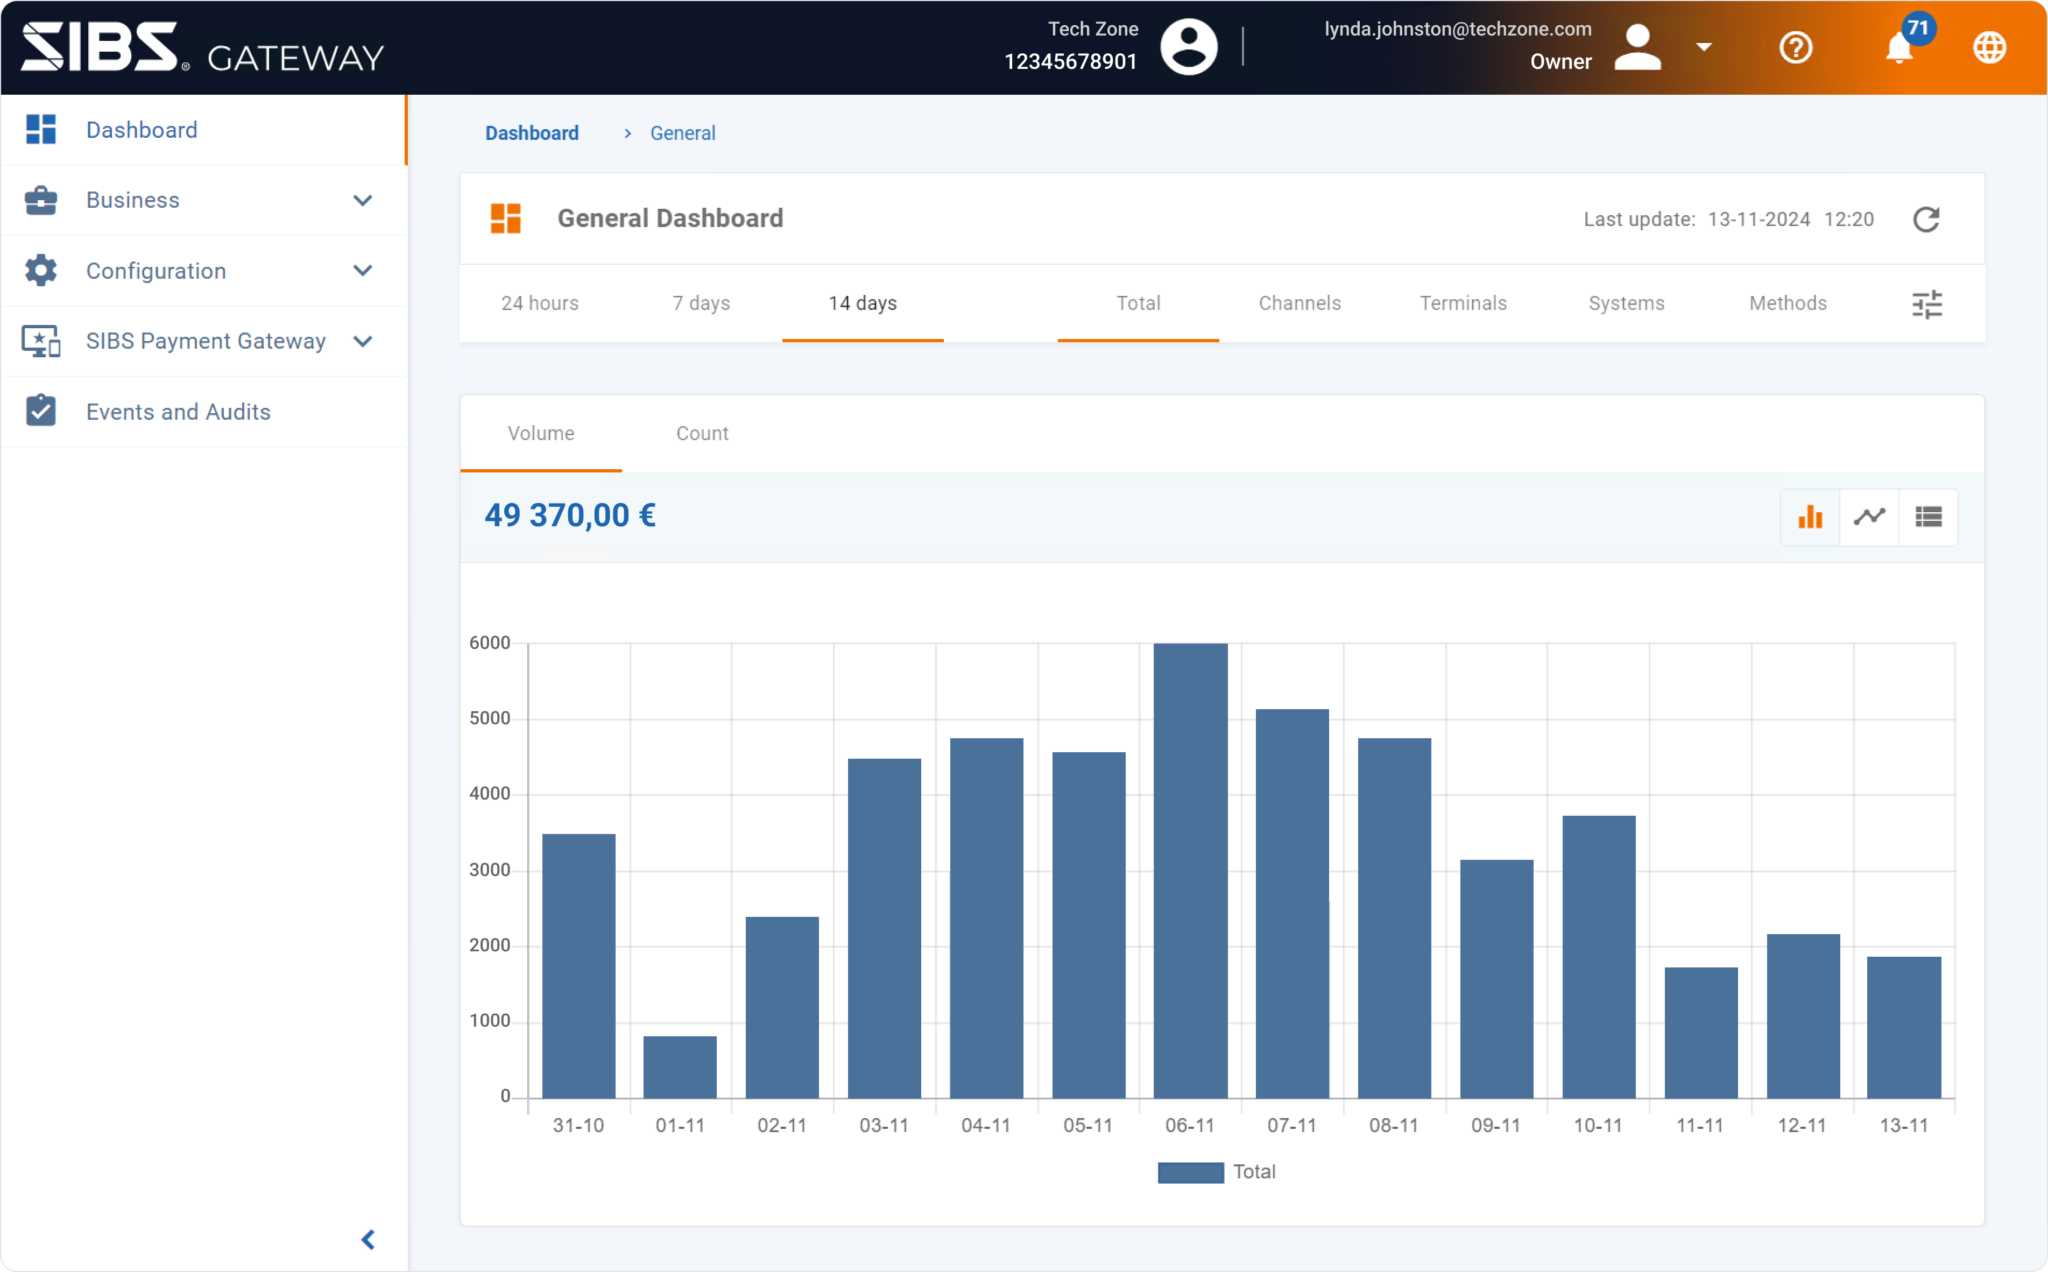
Task: Expand the SIBS Payment Gateway menu
Action: click(x=206, y=341)
